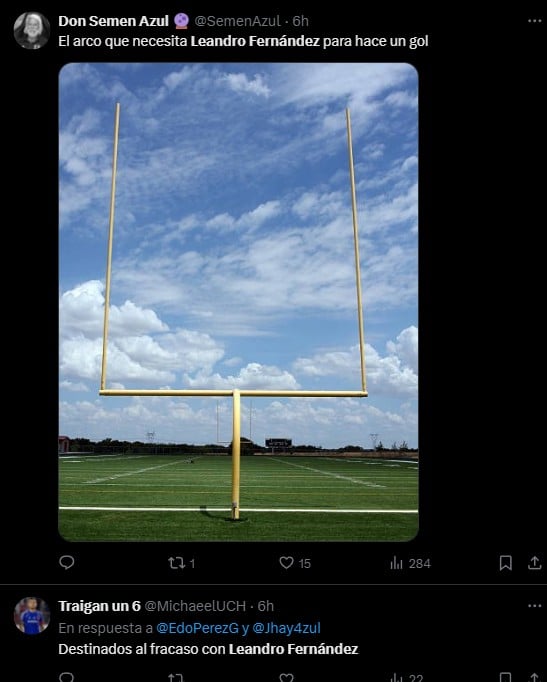This screenshot has height=682, width=547.
Task: Reply to Don Semen Azul's tweet
Action: click(67, 563)
